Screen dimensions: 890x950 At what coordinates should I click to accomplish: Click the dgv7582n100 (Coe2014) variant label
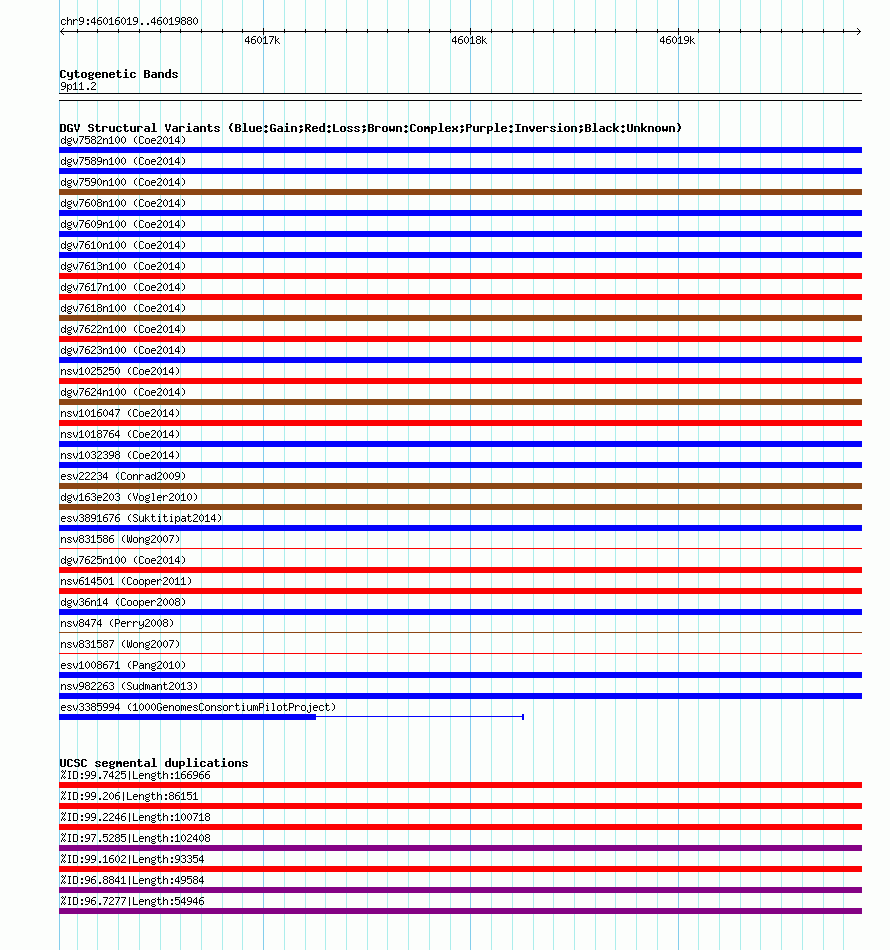click(123, 141)
